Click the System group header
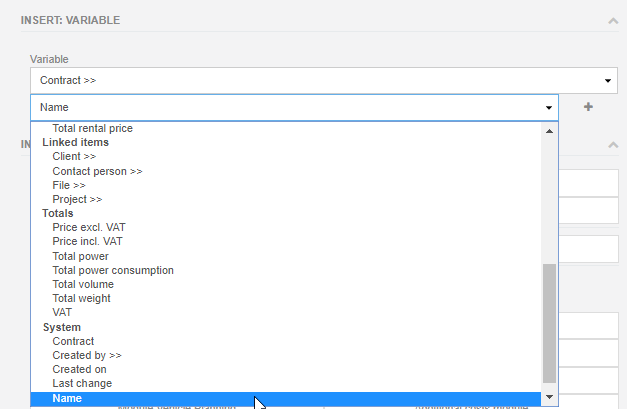 (62, 327)
